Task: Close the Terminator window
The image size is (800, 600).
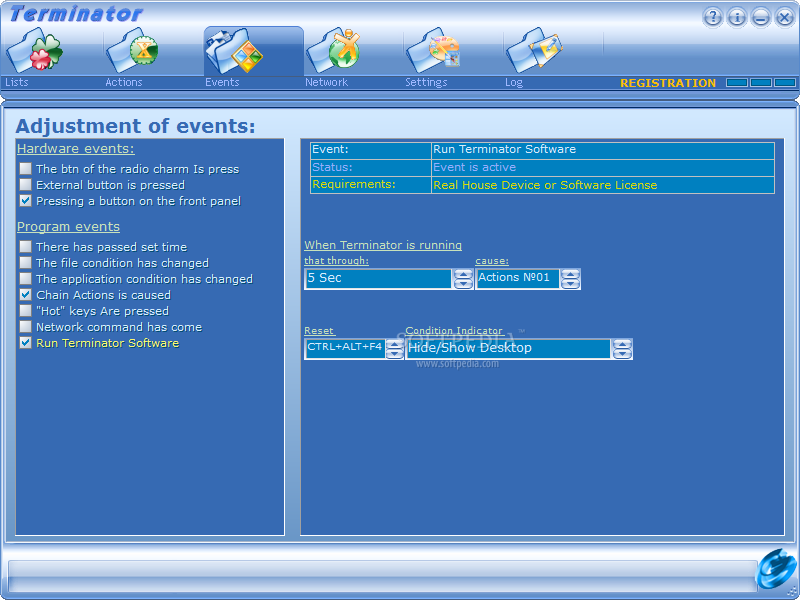Action: click(785, 17)
